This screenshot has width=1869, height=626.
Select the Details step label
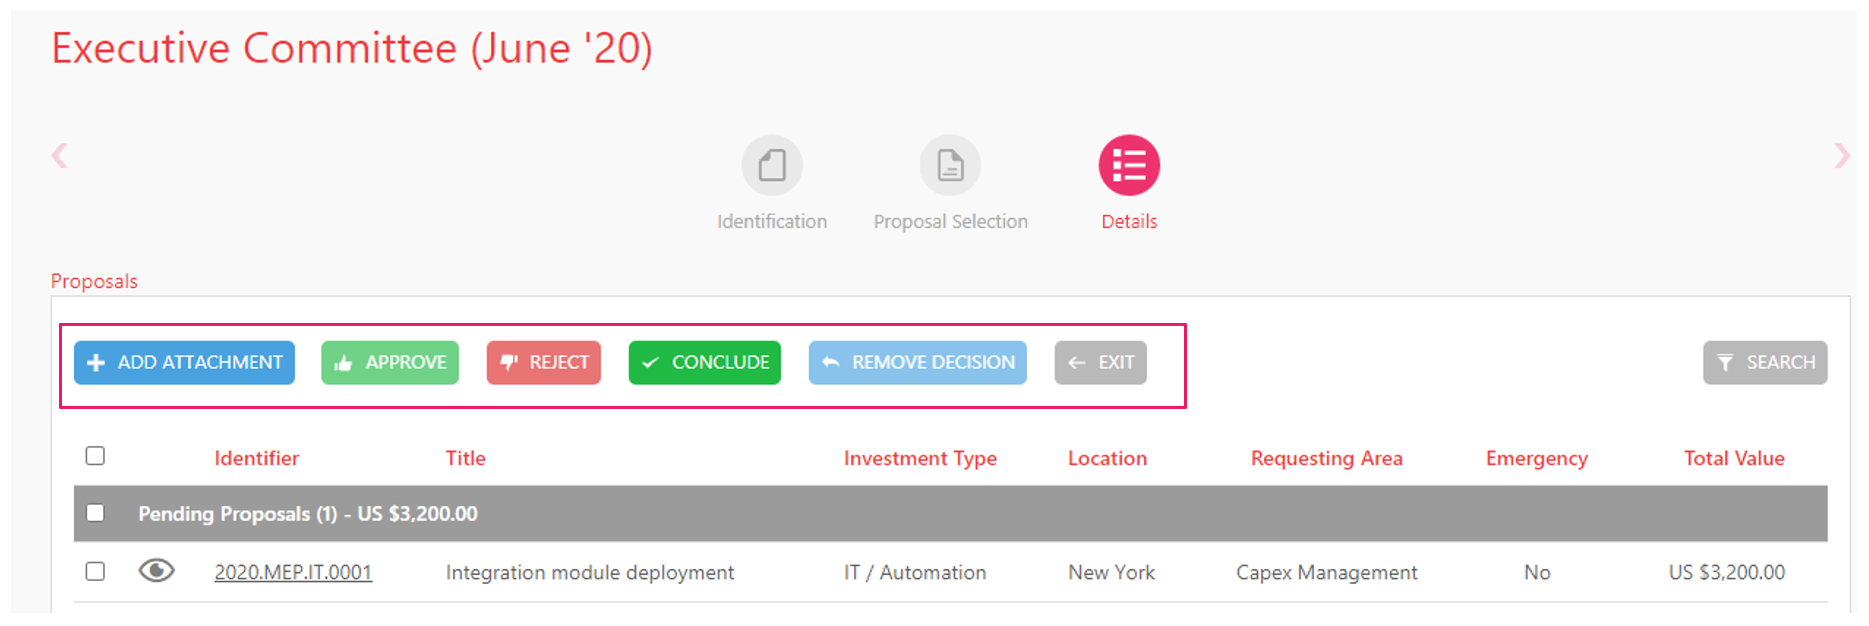tap(1129, 221)
